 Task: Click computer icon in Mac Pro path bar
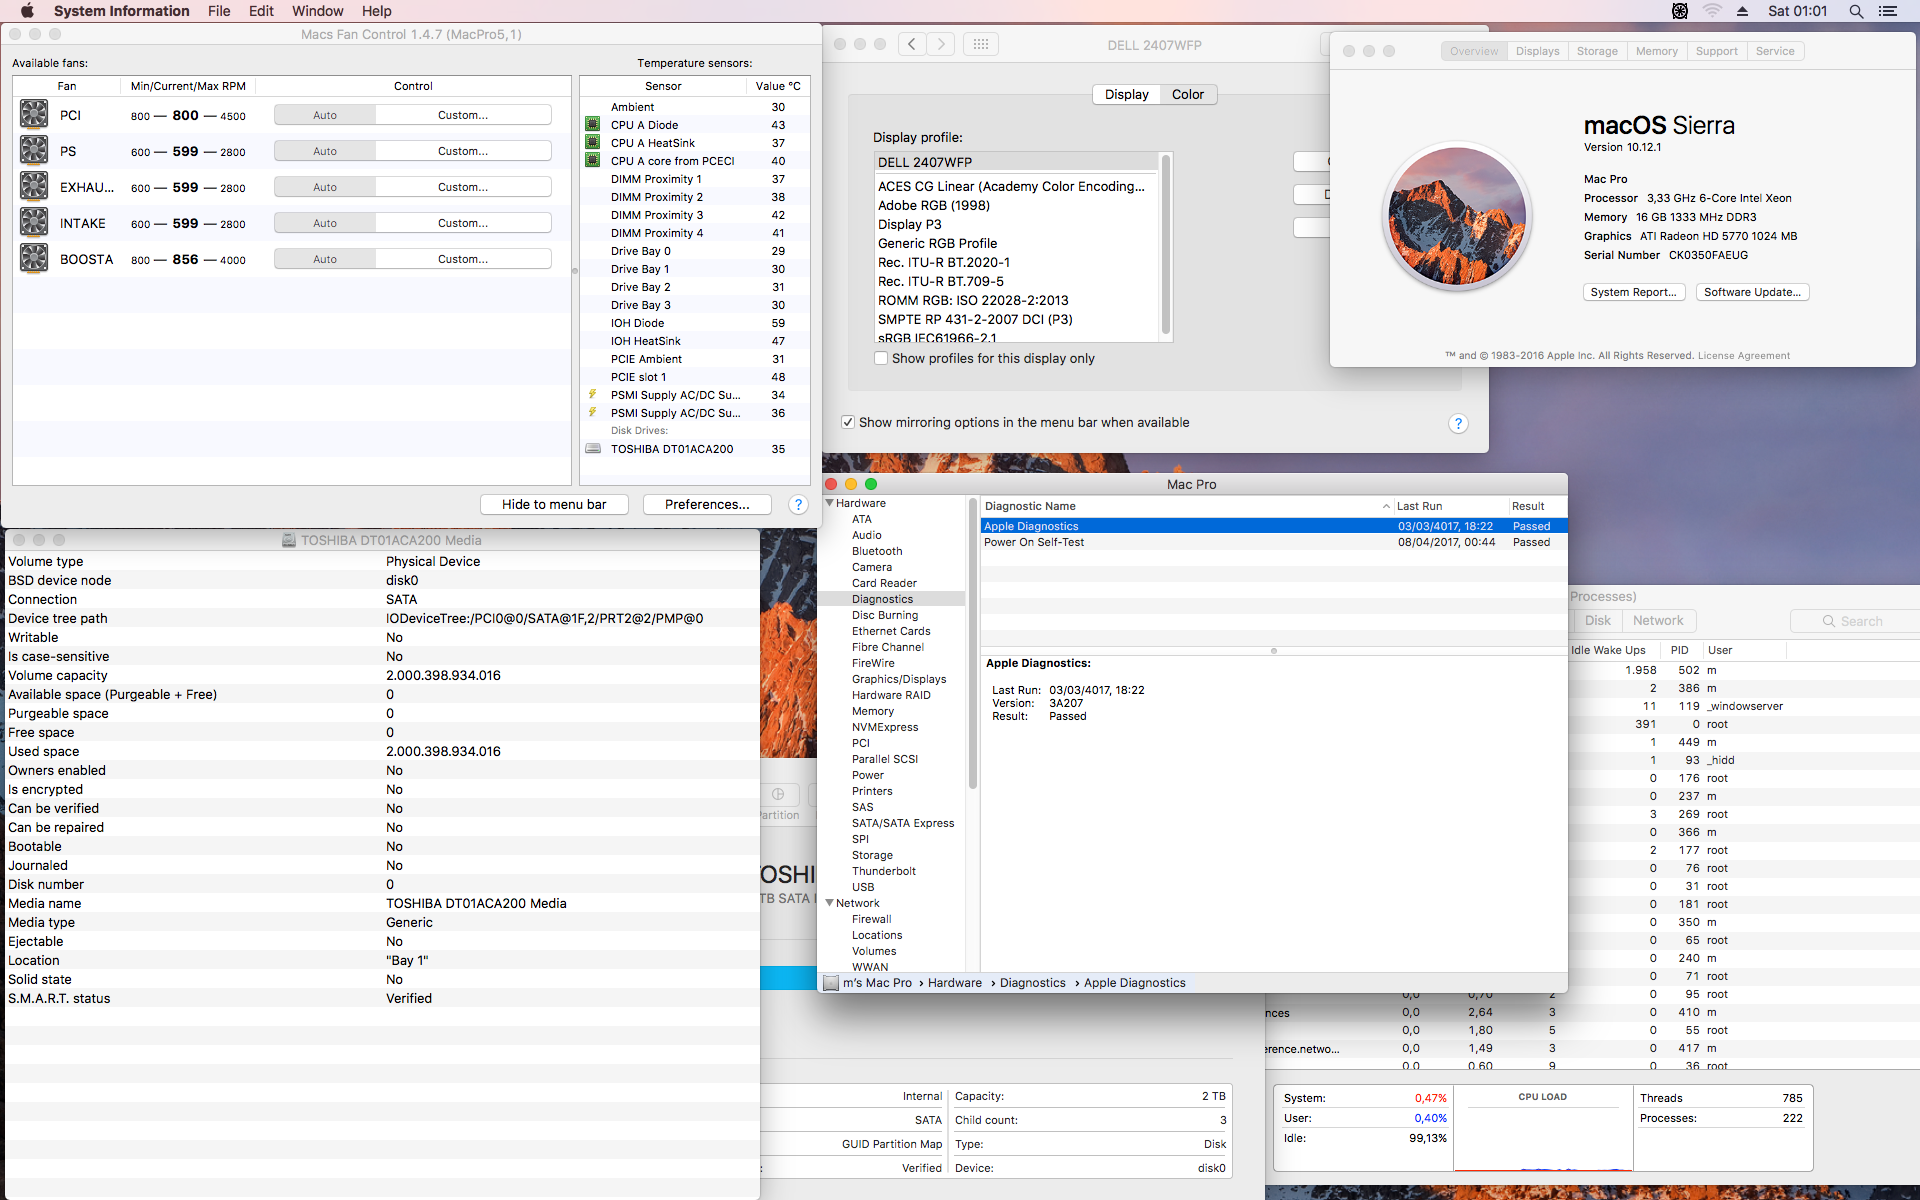[830, 983]
